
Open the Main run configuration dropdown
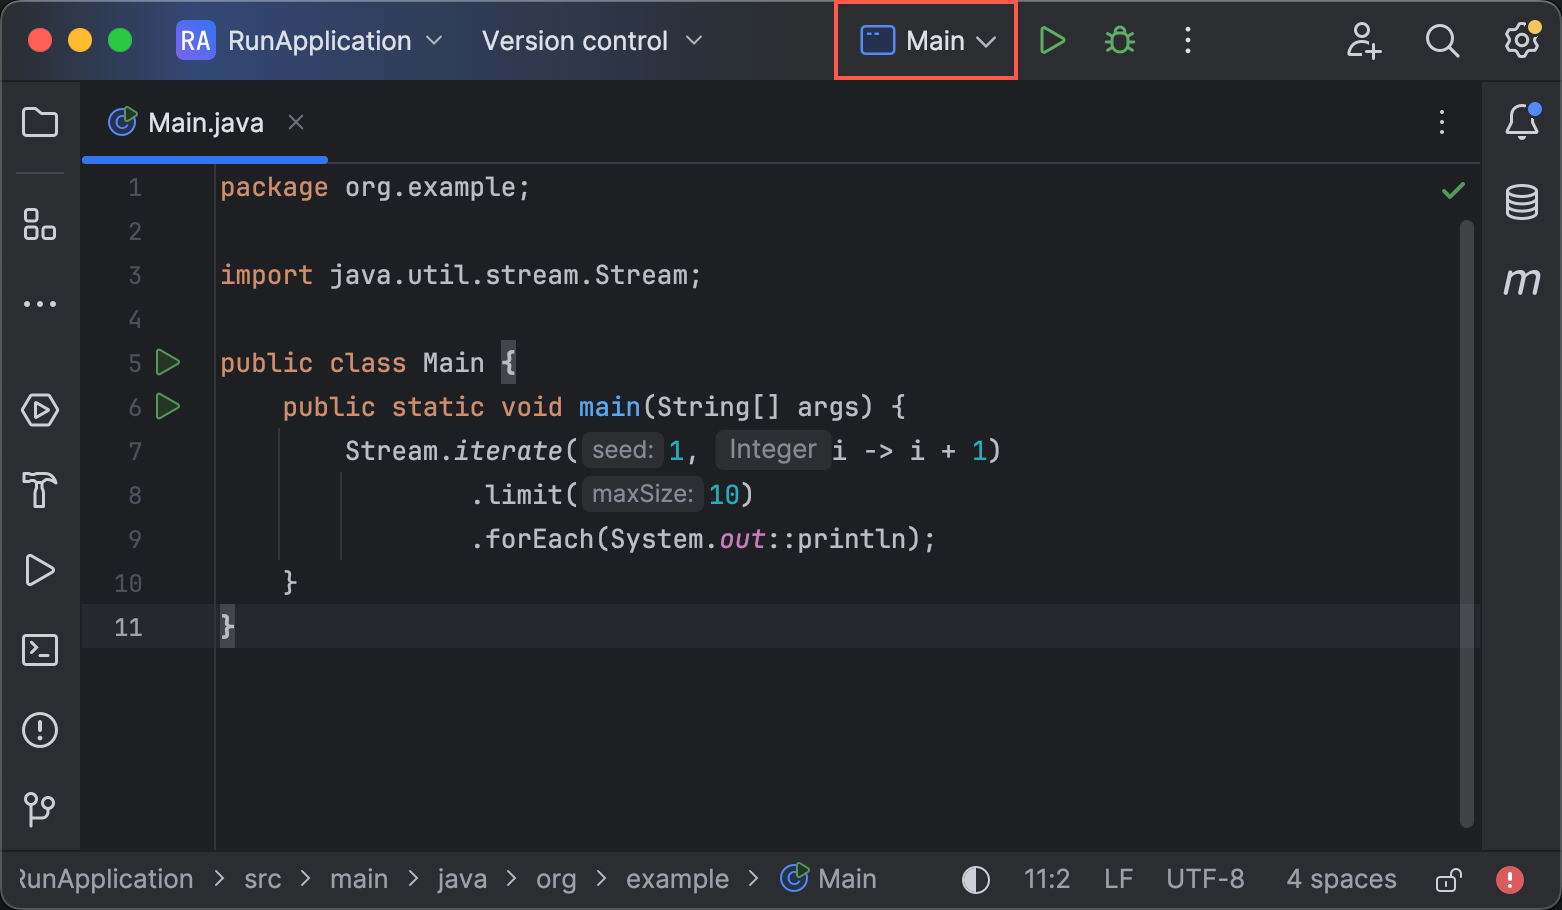[927, 41]
